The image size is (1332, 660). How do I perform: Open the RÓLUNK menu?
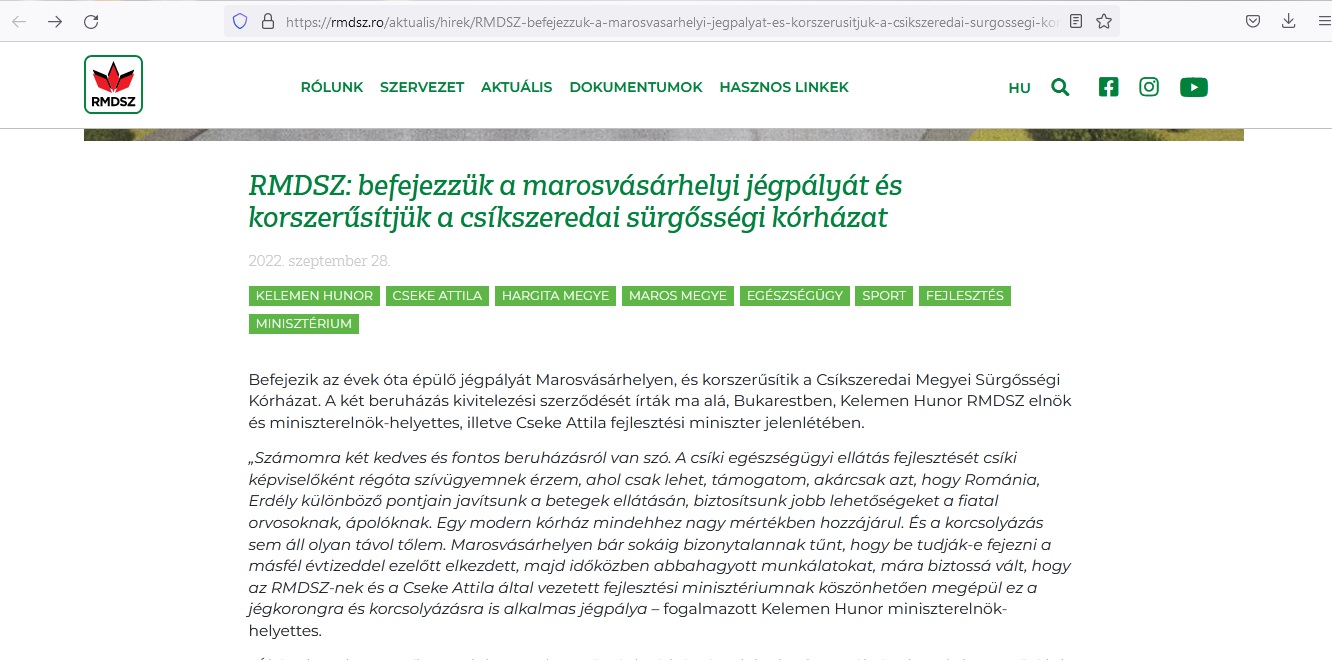point(332,87)
